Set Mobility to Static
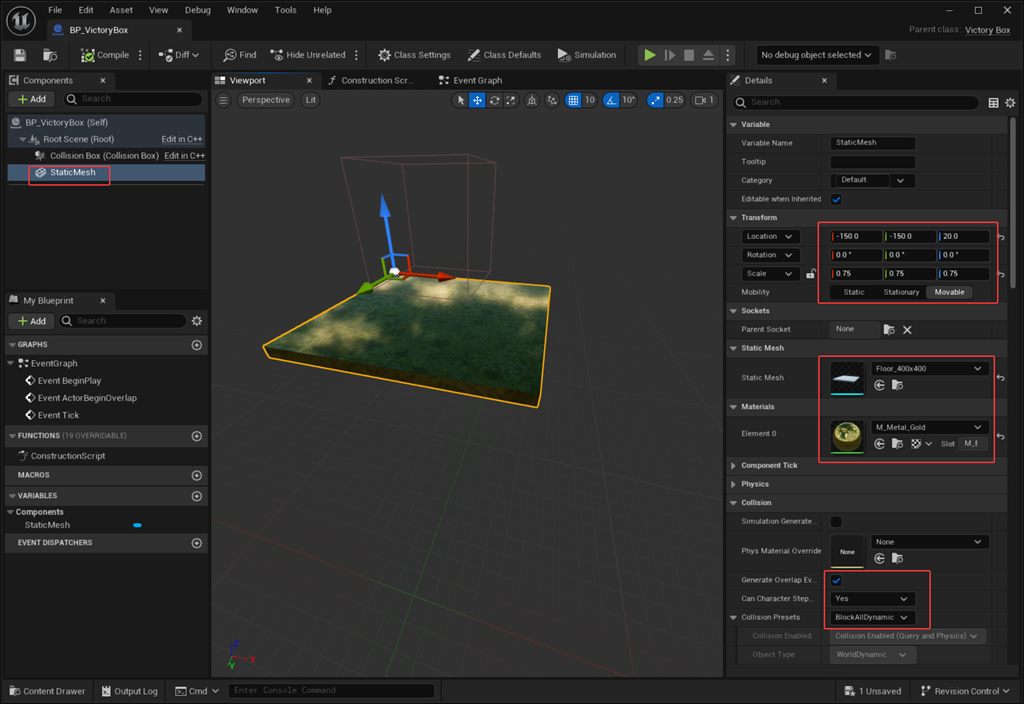The image size is (1024, 704). (853, 292)
